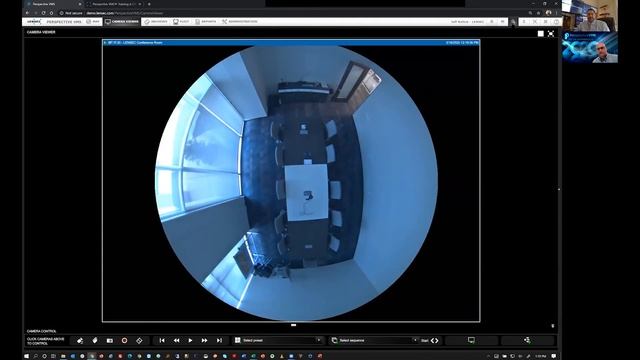The height and width of the screenshot is (360, 640).
Task: Click the browser profile avatar
Action: point(549,13)
